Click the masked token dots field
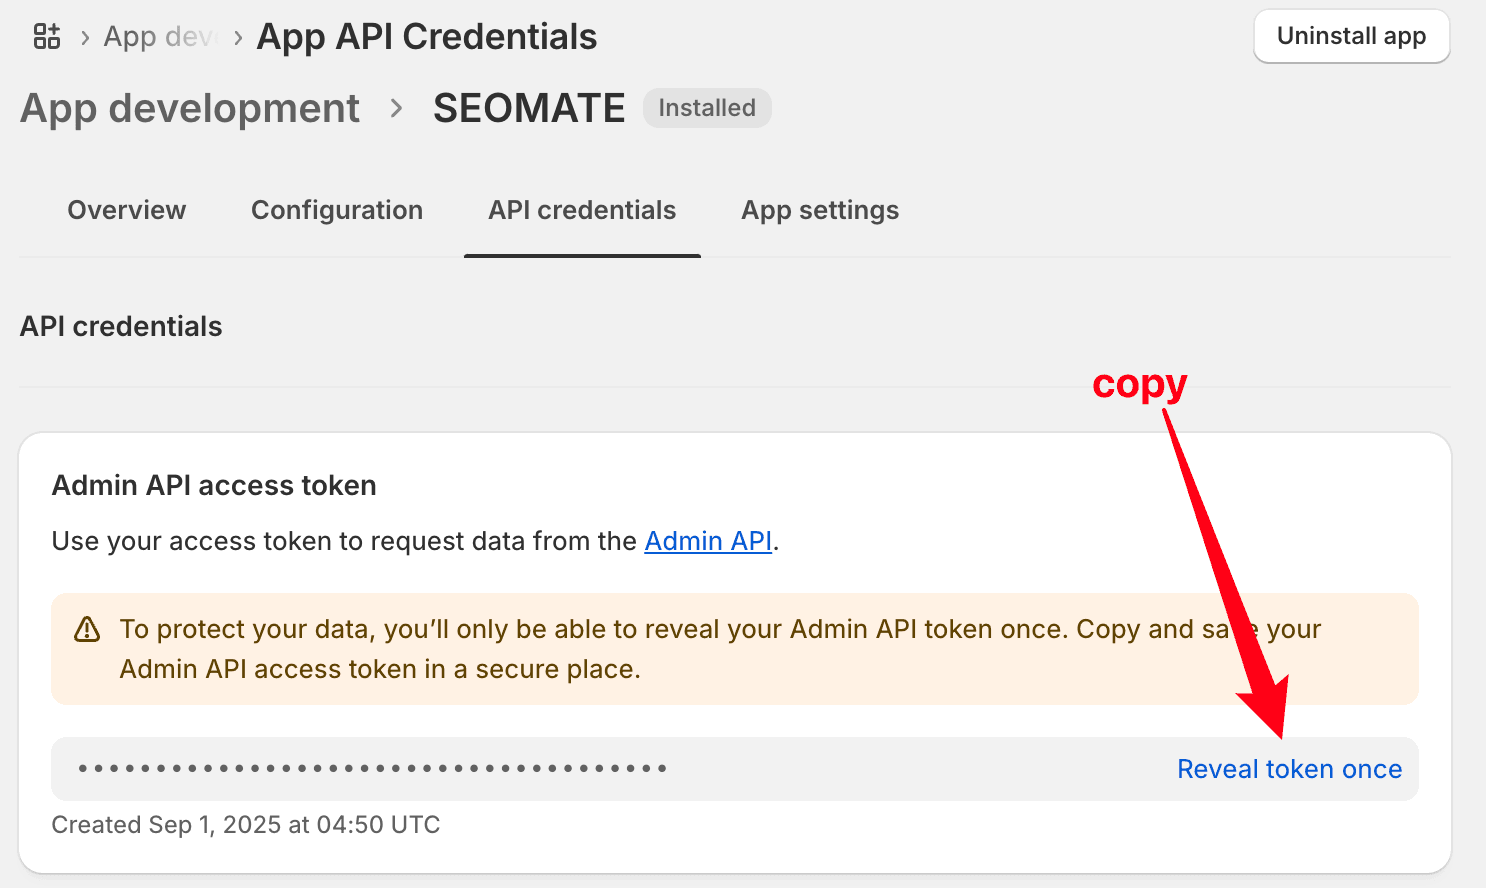The image size is (1486, 888). click(x=372, y=769)
